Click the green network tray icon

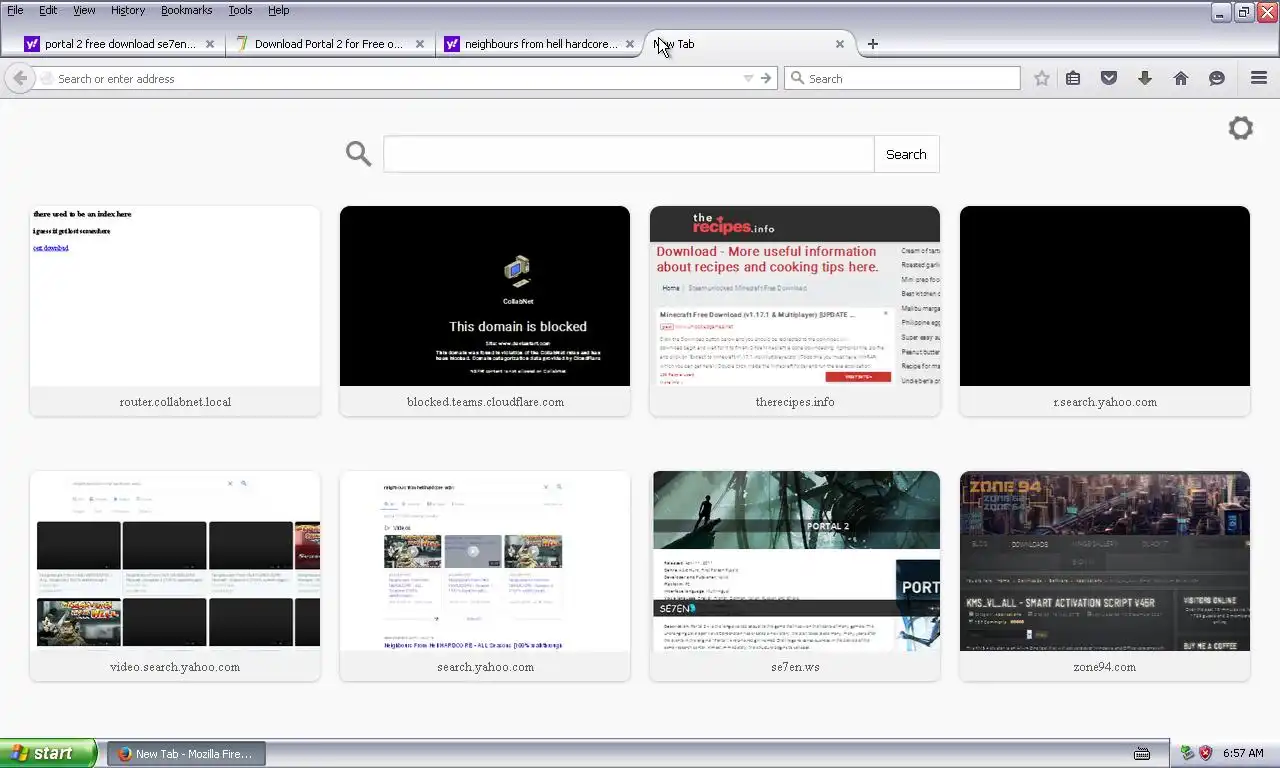pos(1187,753)
